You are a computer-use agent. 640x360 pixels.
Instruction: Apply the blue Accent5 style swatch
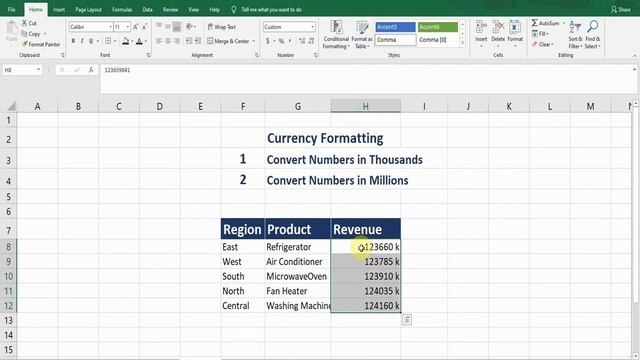[x=395, y=27]
